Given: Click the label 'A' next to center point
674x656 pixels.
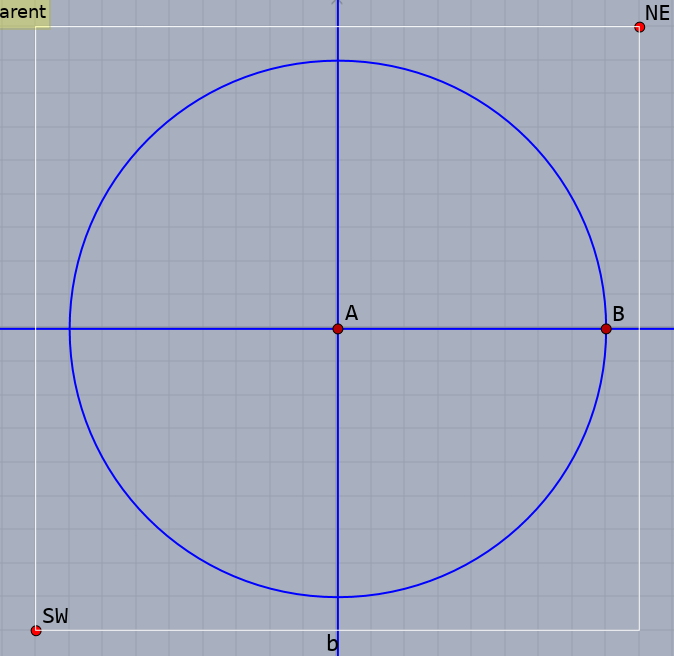Looking at the screenshot, I should [x=352, y=313].
